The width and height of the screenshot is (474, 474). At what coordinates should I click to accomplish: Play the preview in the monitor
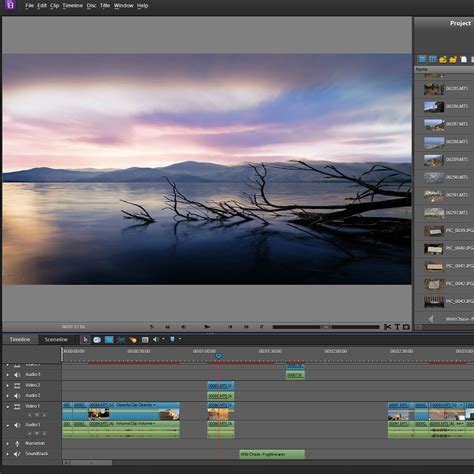point(207,327)
